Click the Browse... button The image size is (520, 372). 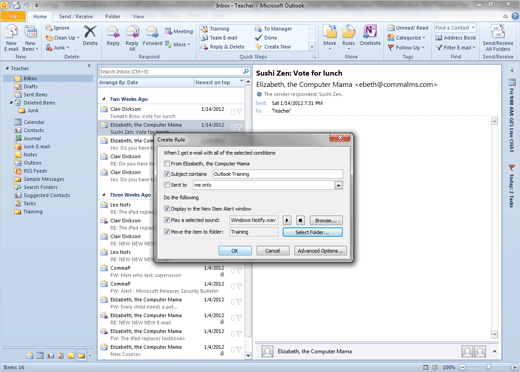[326, 220]
